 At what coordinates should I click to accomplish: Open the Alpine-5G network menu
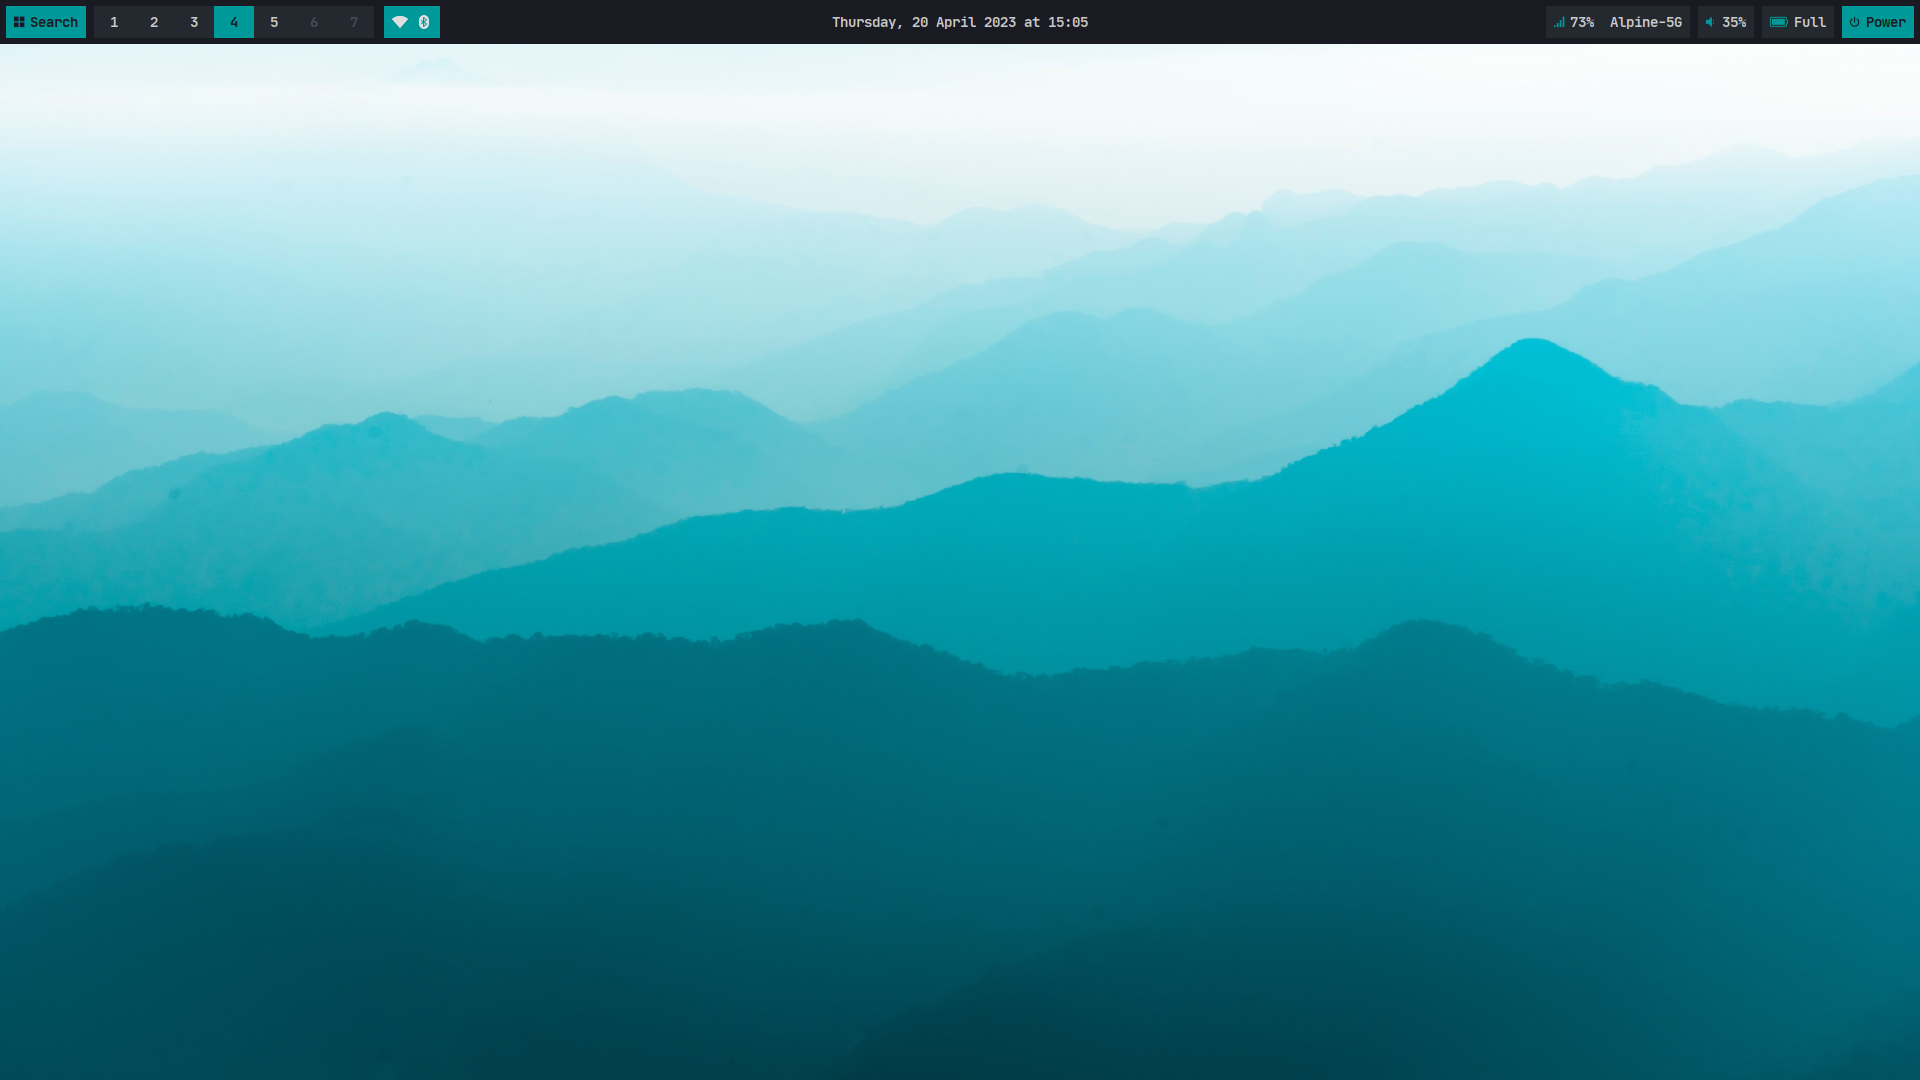[x=1646, y=22]
